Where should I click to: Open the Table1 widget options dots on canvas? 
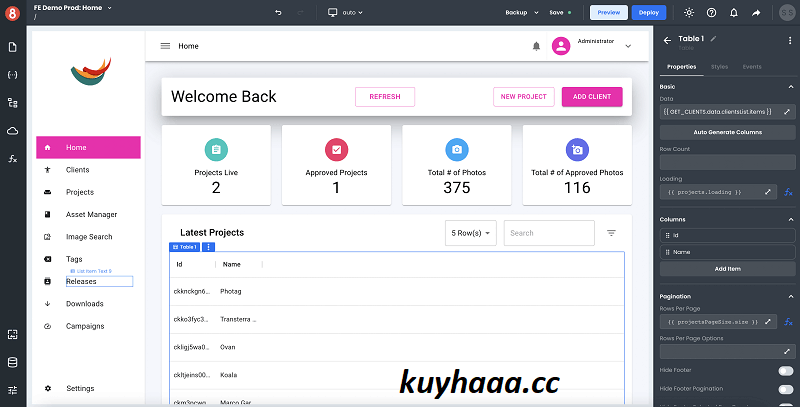208,247
